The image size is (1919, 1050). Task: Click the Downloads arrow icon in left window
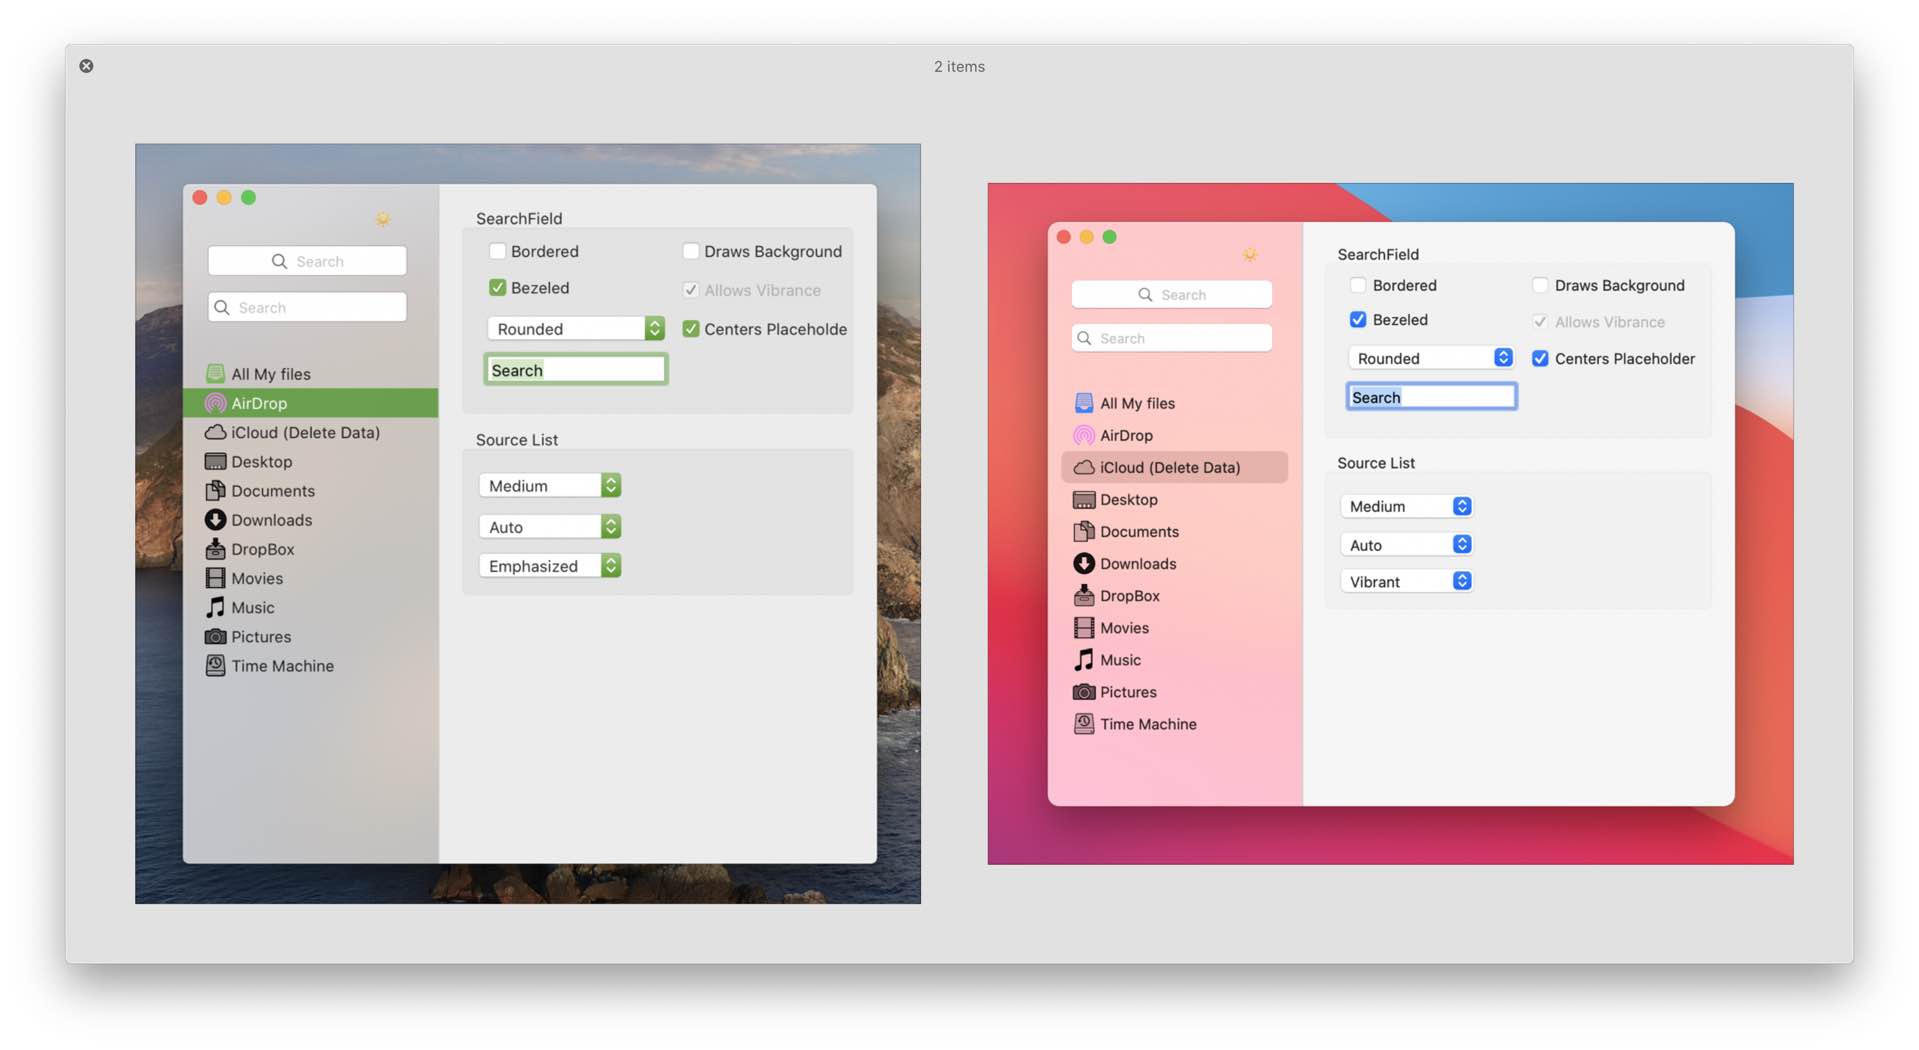(215, 520)
